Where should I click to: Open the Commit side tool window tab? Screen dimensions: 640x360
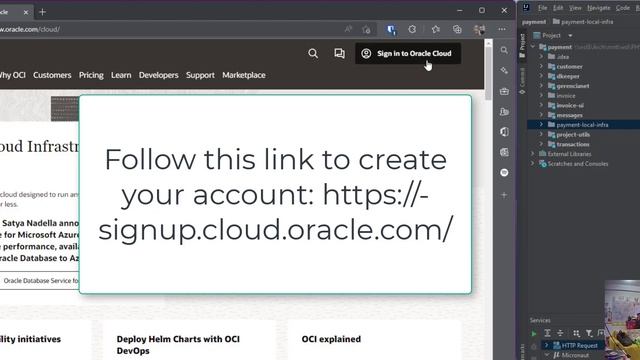[522, 81]
